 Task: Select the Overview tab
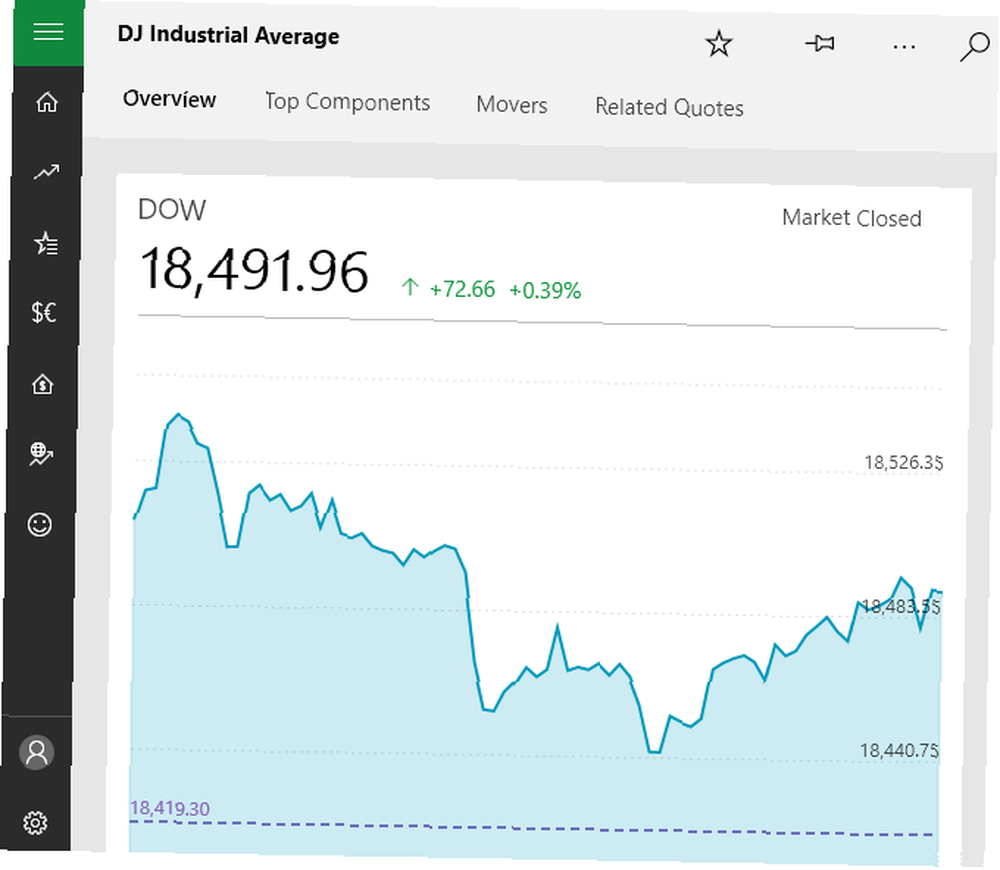(x=170, y=99)
